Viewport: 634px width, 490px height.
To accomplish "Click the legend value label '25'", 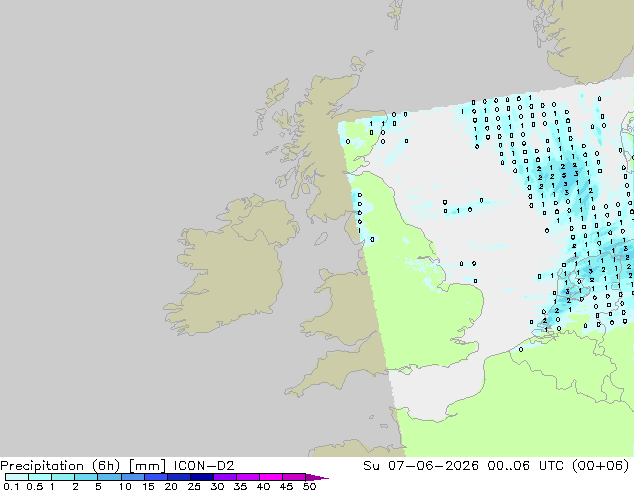I will coord(194,486).
